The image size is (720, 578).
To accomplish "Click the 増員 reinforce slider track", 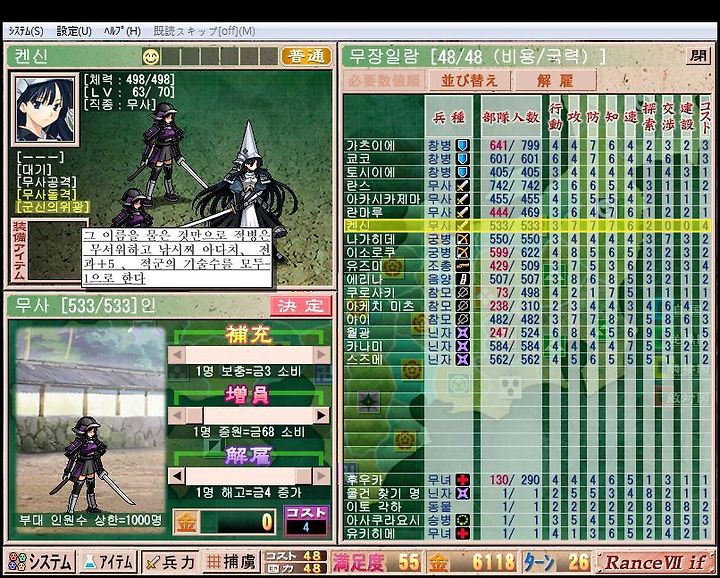I will coord(249,416).
